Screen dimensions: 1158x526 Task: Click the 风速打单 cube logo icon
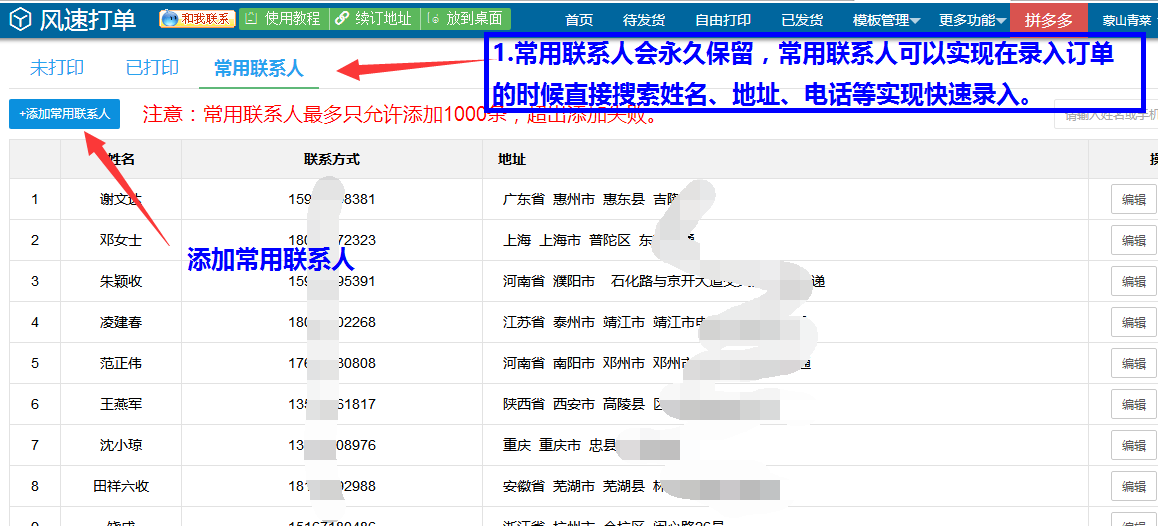[x=21, y=19]
